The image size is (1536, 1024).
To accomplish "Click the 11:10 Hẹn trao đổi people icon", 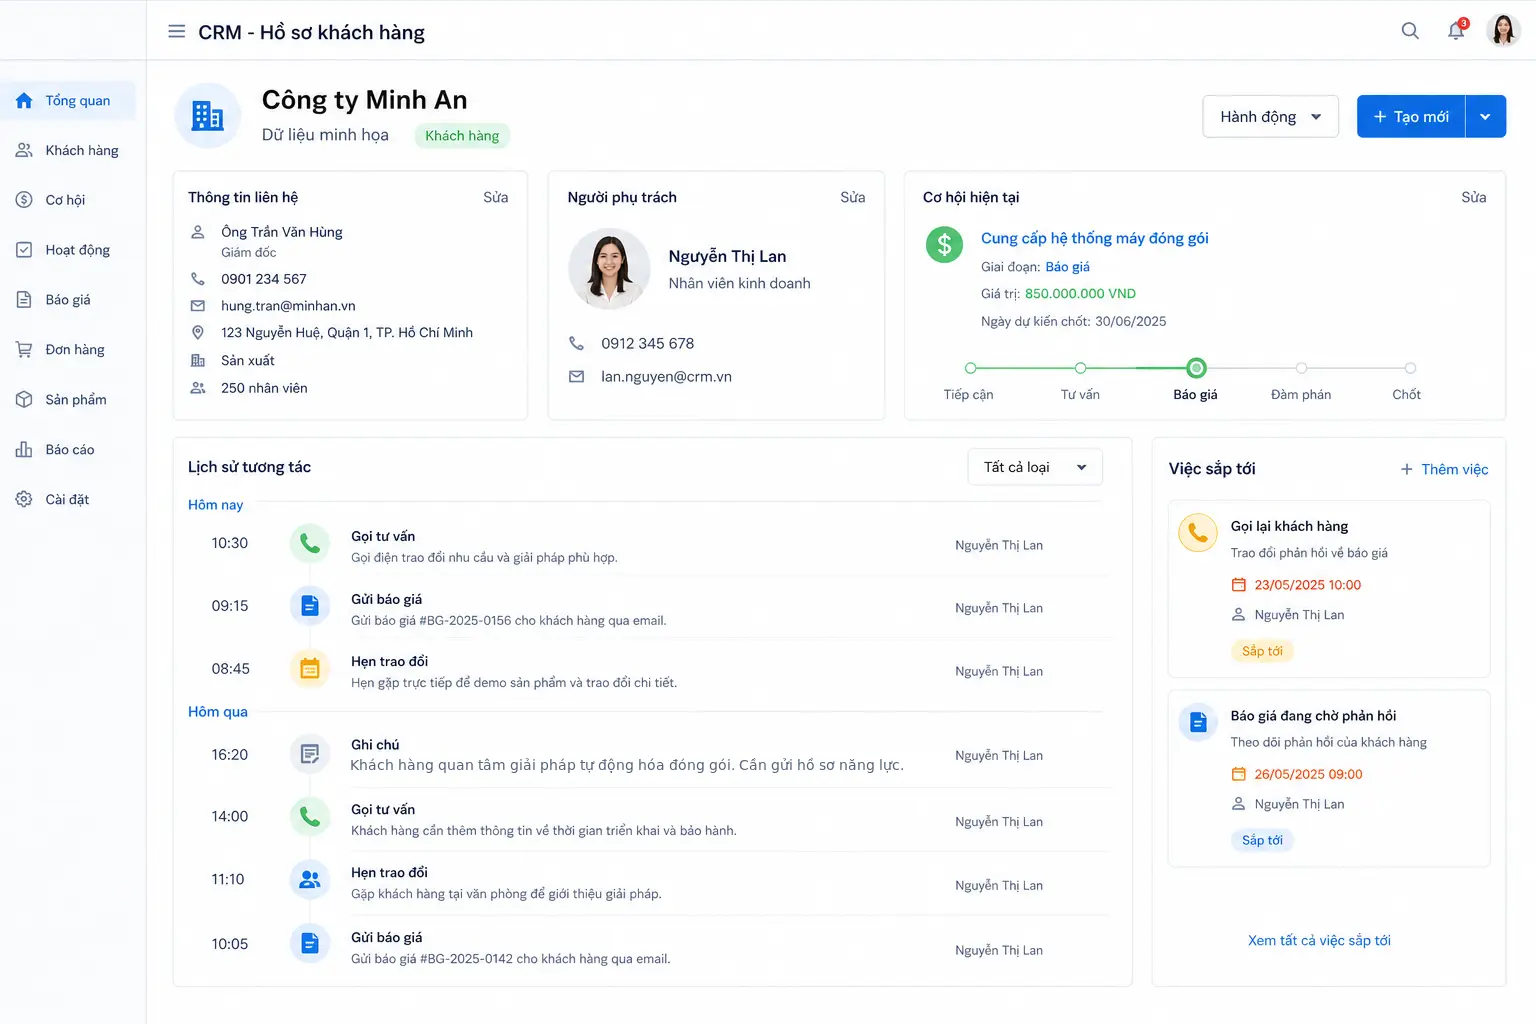I will (310, 880).
